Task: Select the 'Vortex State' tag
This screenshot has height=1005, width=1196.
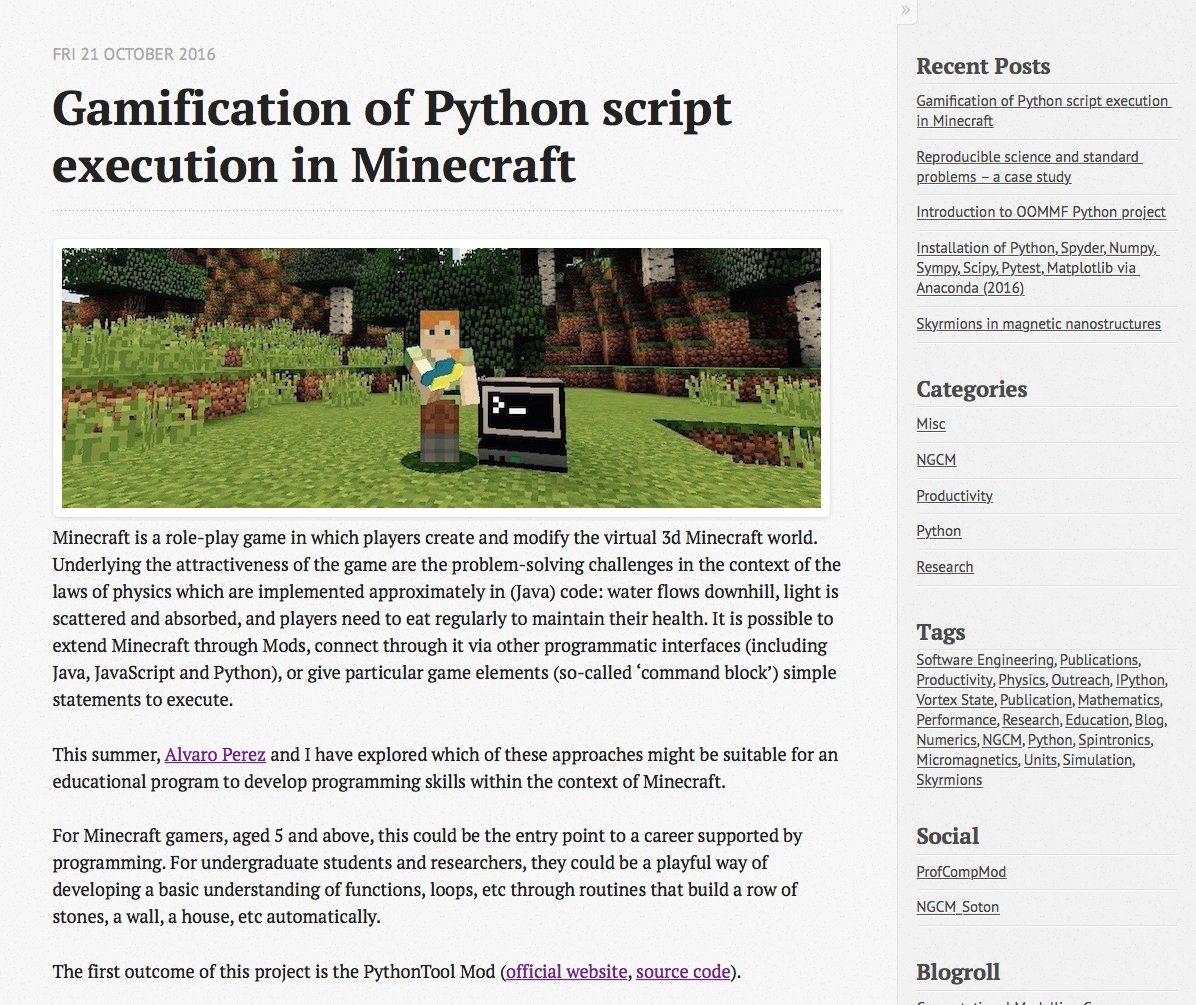Action: pyautogui.click(x=955, y=699)
